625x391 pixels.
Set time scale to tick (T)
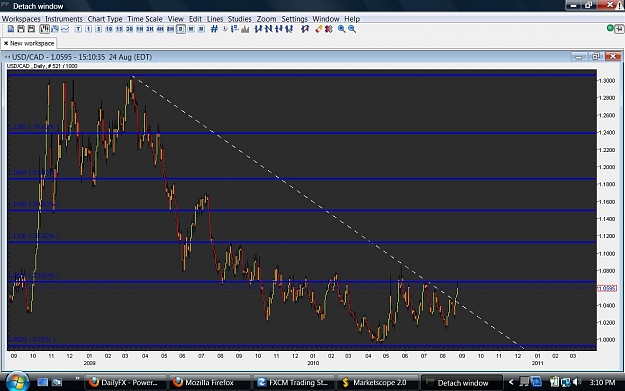pyautogui.click(x=78, y=29)
